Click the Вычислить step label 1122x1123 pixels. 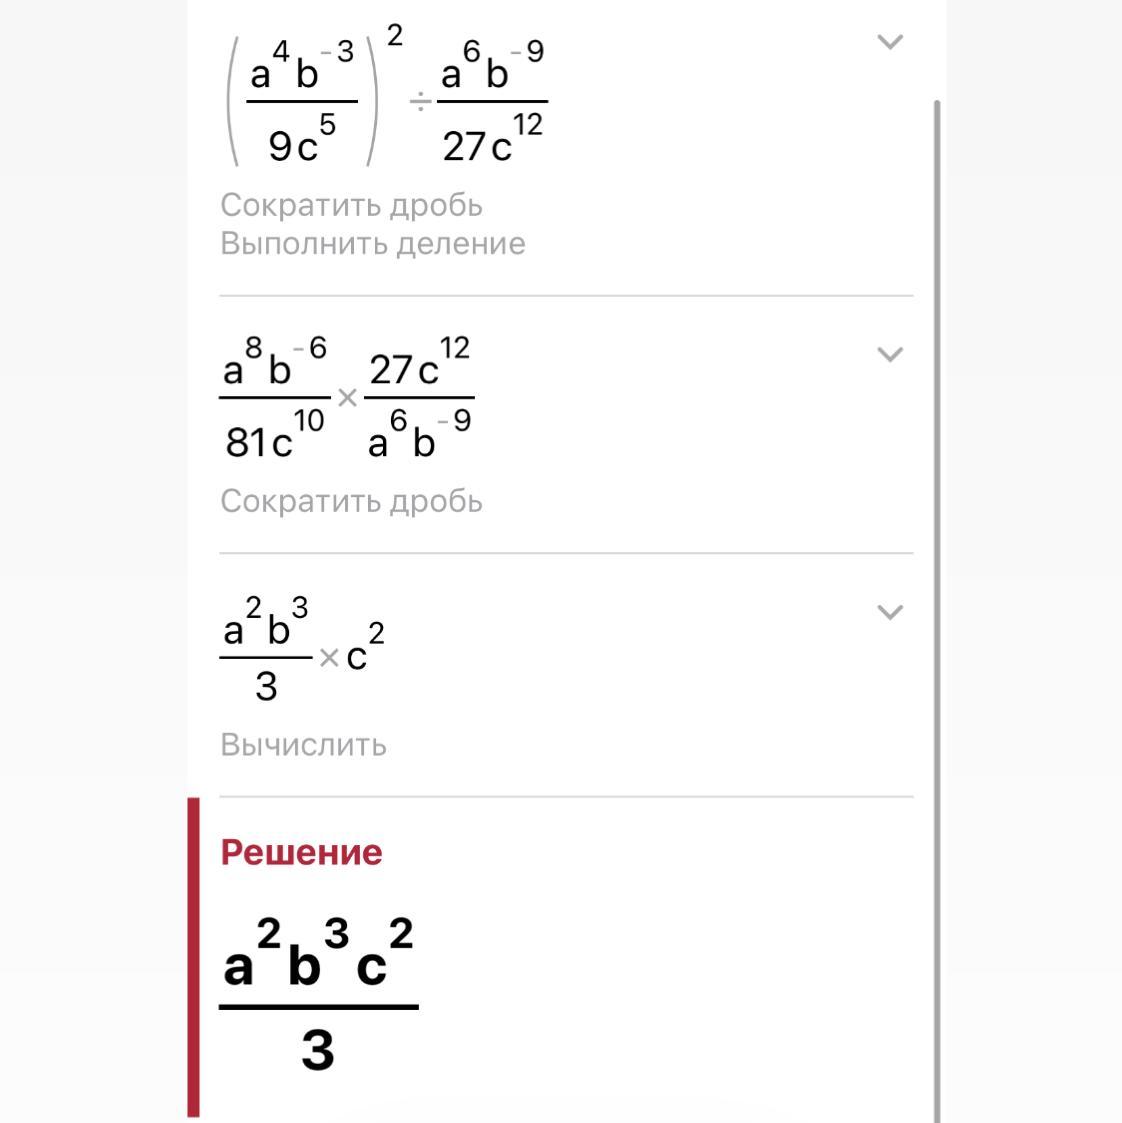[303, 745]
